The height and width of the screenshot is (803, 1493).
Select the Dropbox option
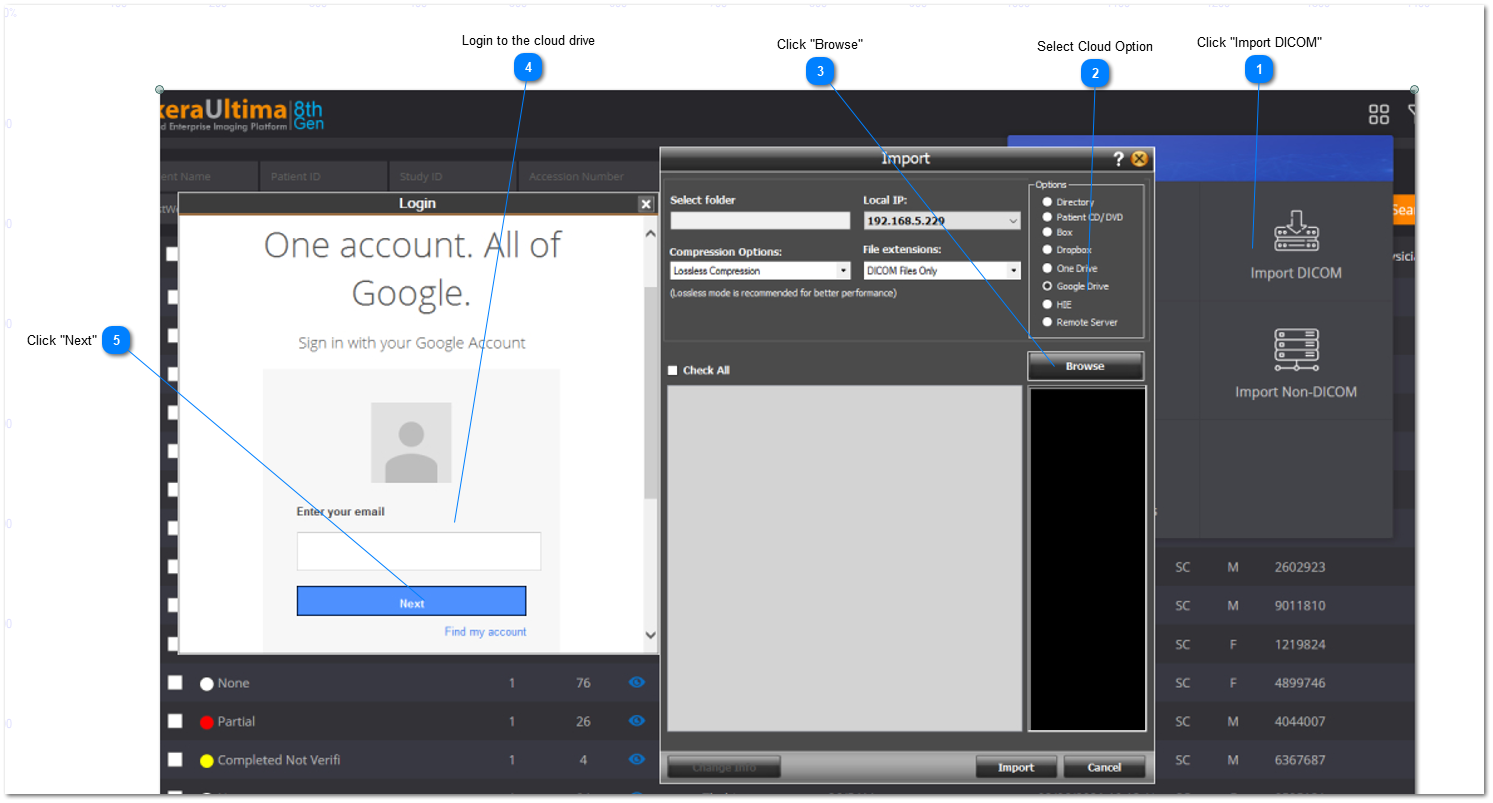1048,250
